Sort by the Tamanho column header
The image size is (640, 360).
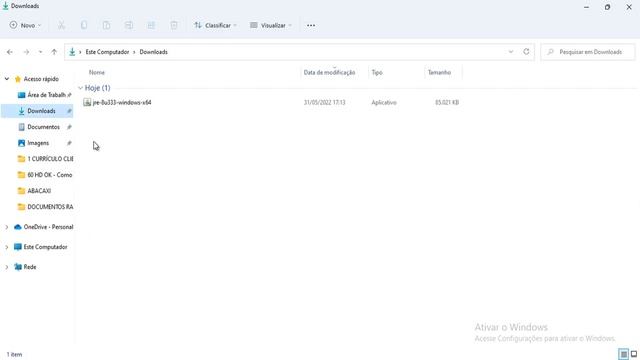[439, 72]
